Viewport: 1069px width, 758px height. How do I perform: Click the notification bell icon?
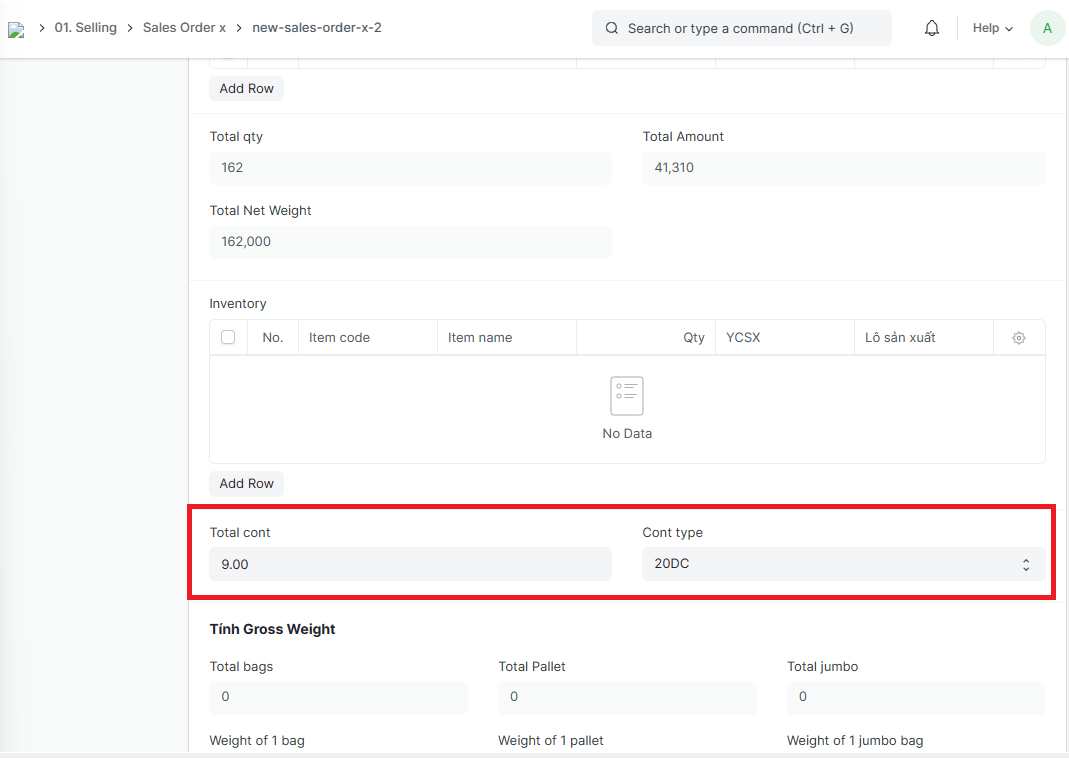click(x=931, y=28)
